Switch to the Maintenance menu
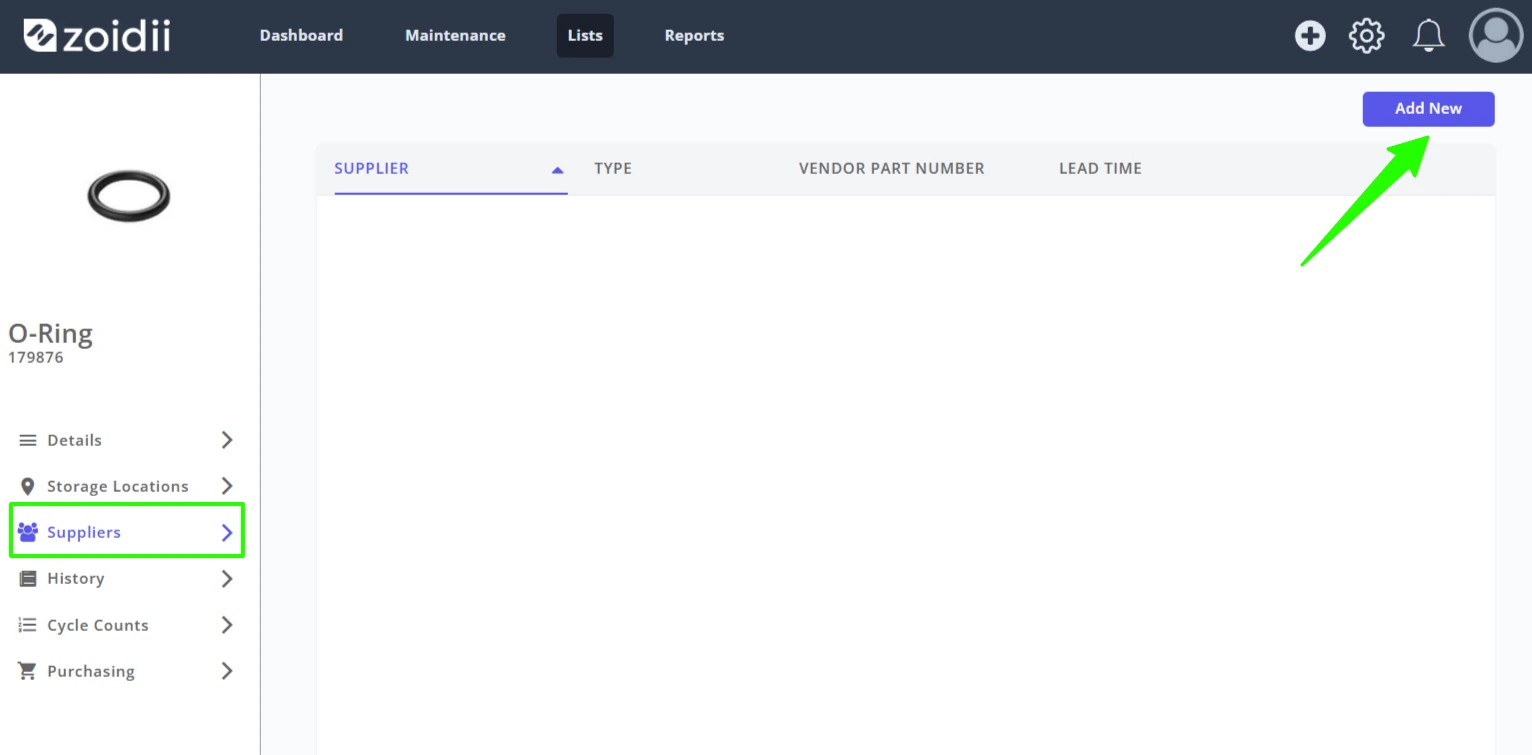This screenshot has width=1532, height=755. (x=455, y=35)
